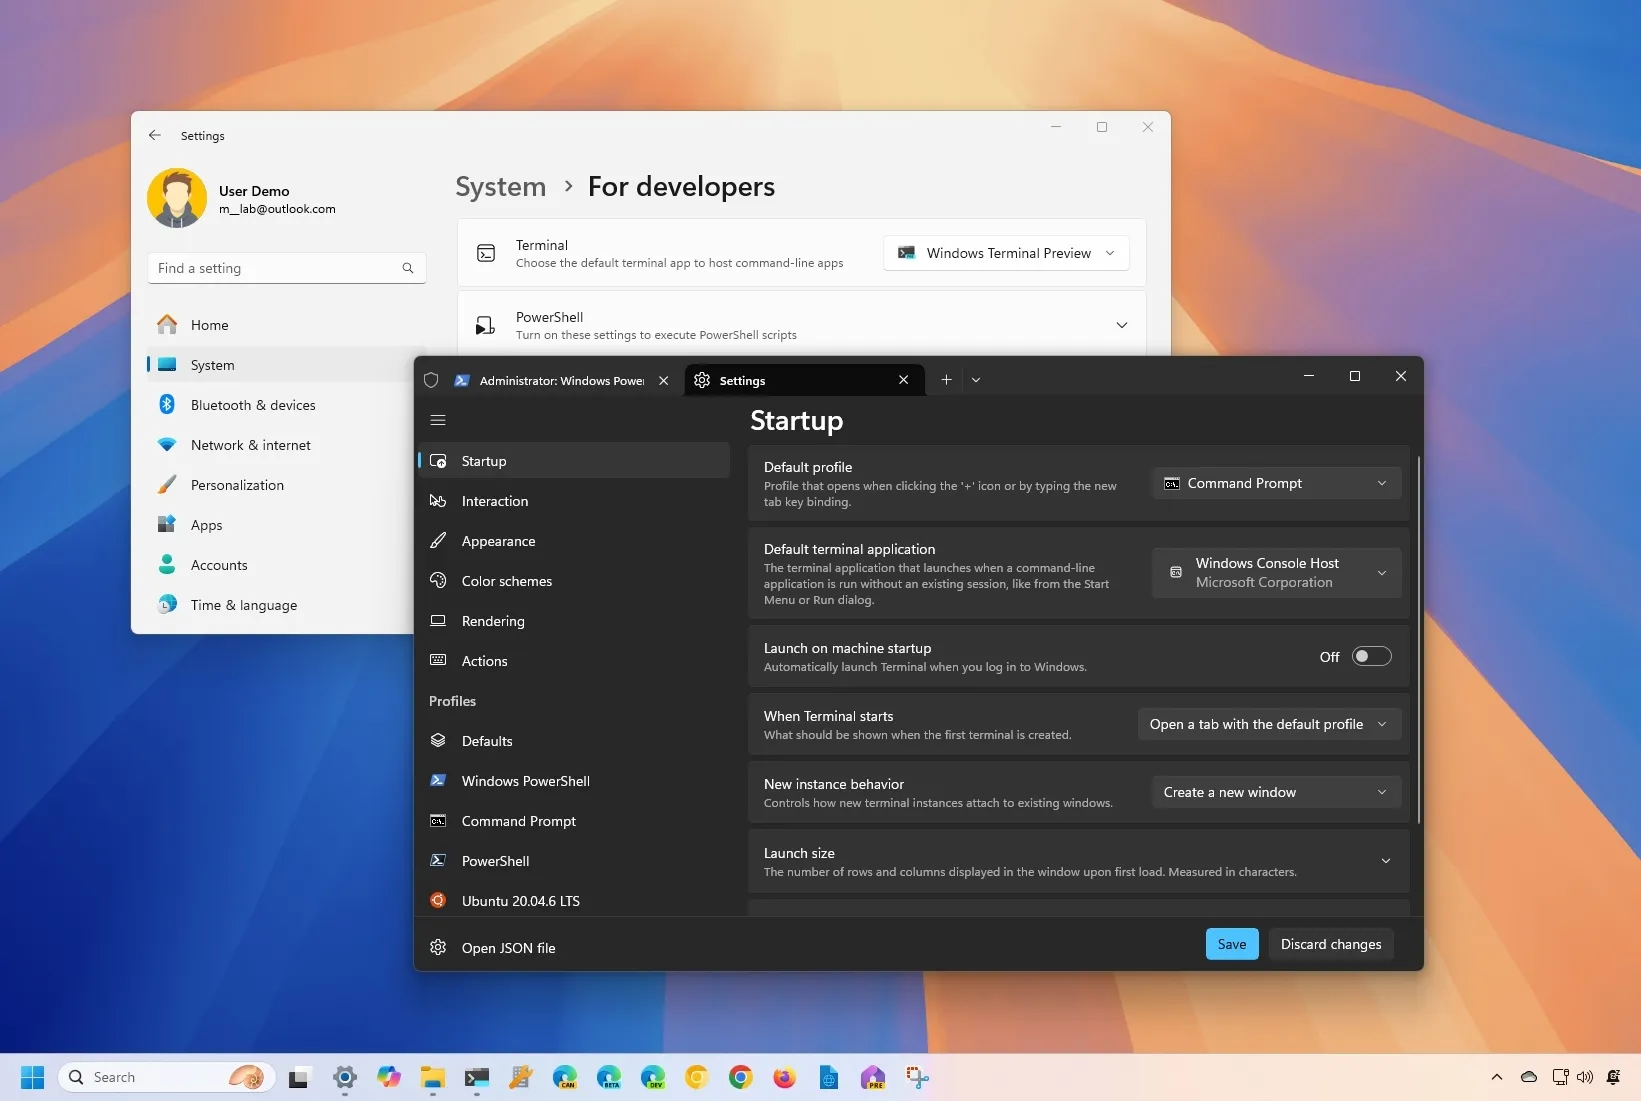Click the Defaults layers icon
Screen dimensions: 1641x1101
tap(438, 741)
